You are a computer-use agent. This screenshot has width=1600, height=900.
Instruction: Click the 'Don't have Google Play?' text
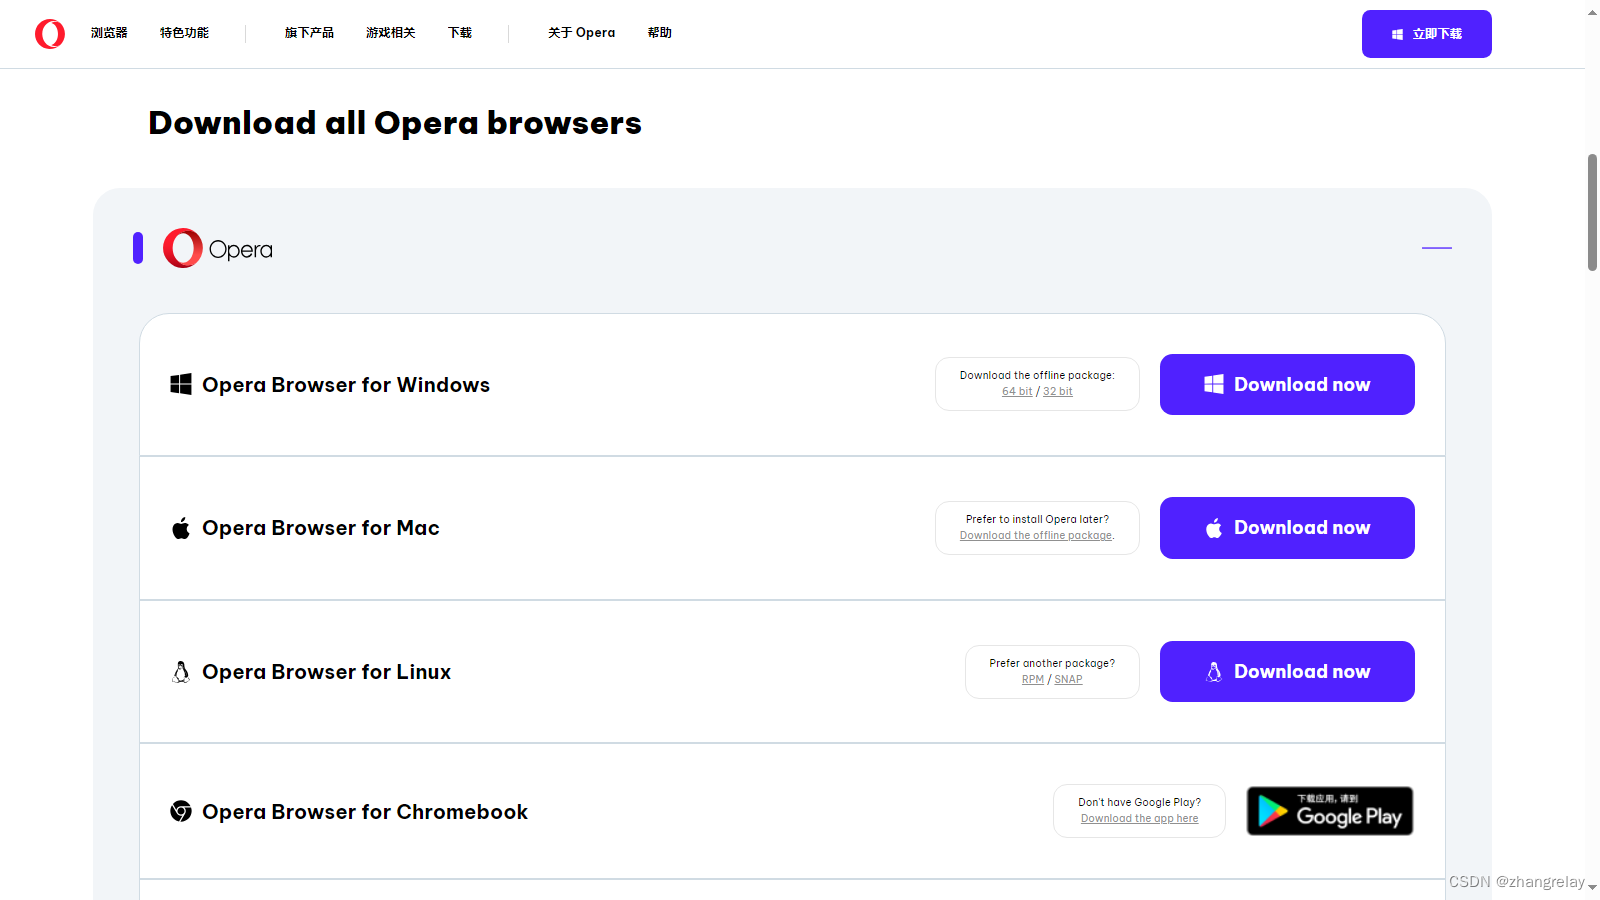point(1139,802)
